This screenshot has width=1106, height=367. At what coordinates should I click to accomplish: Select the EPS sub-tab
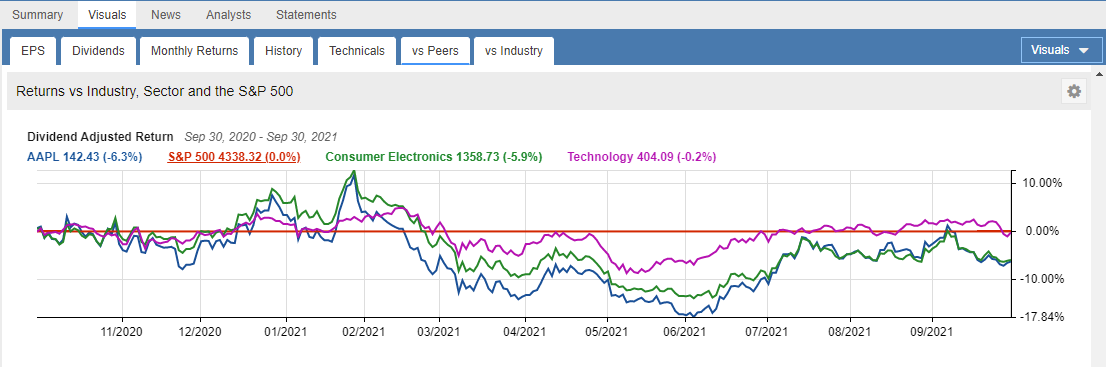pos(32,51)
